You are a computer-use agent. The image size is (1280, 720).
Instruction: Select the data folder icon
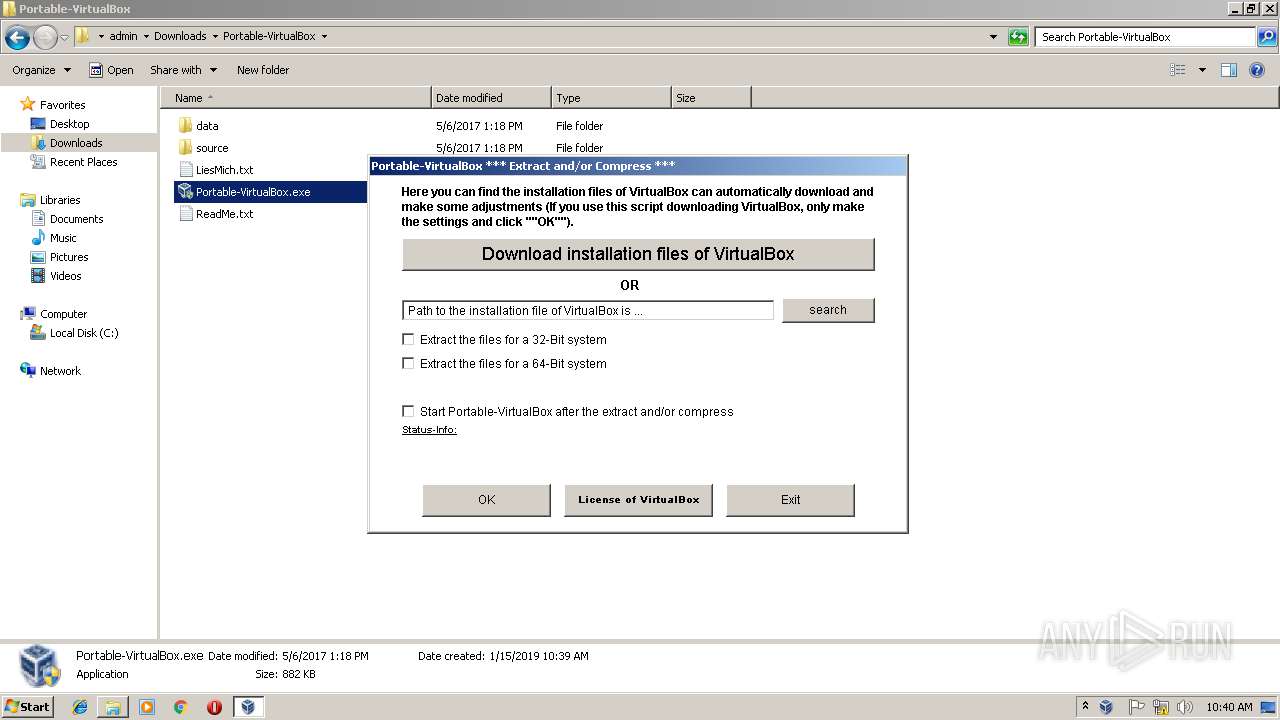185,126
